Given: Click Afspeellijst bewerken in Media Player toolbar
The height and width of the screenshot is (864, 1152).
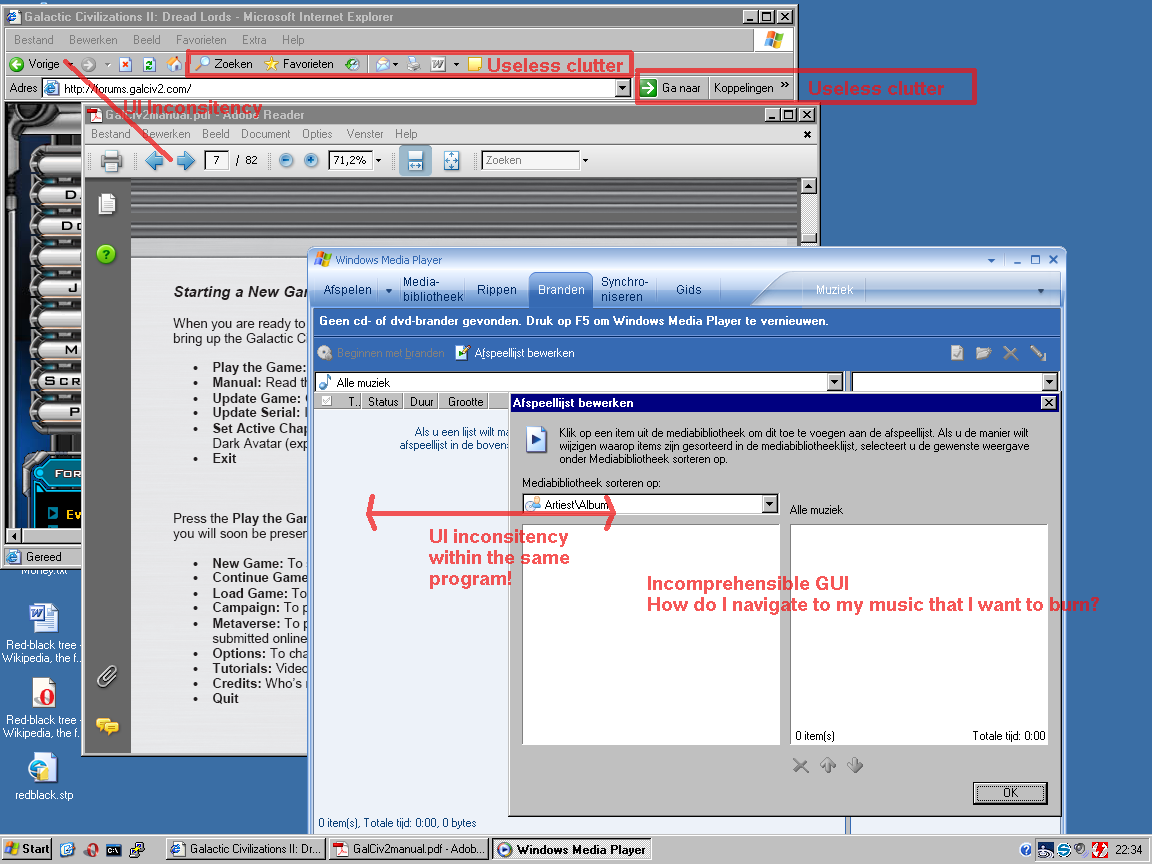Looking at the screenshot, I should (x=515, y=353).
